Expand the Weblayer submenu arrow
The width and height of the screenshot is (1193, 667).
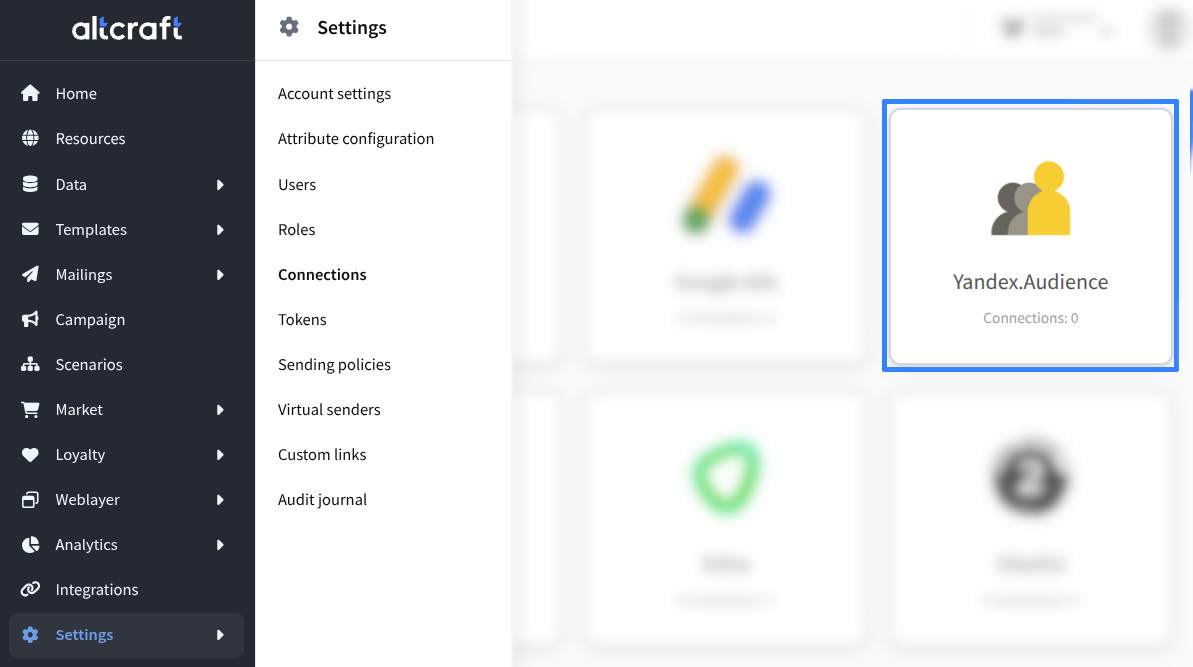tap(220, 500)
